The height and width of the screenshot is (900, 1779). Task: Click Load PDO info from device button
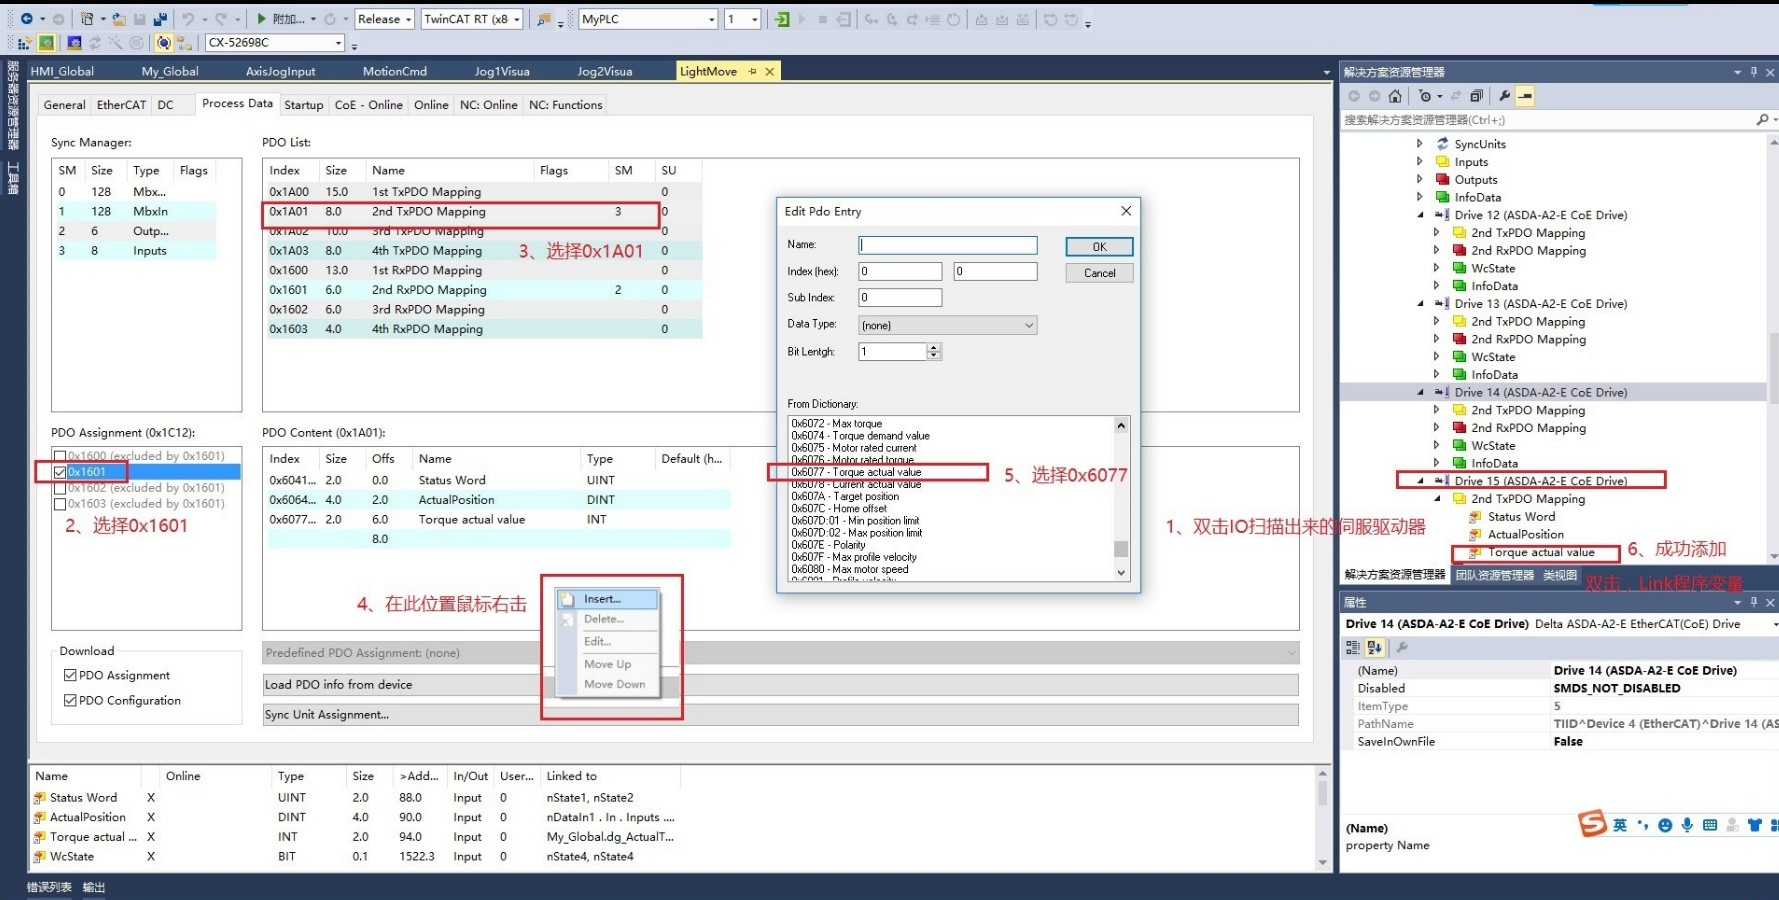[781, 685]
